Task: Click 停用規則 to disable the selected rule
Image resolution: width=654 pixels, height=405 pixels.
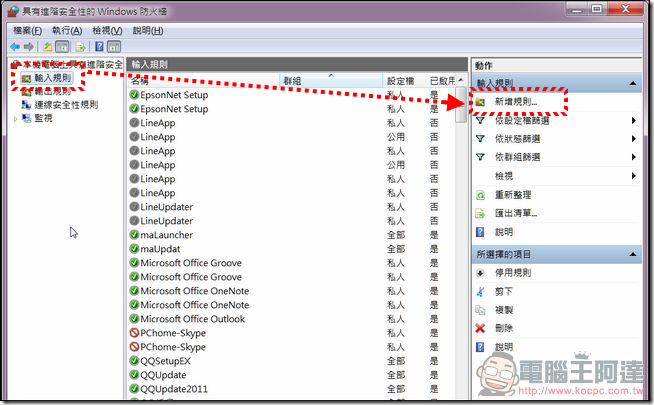Action: pos(513,273)
